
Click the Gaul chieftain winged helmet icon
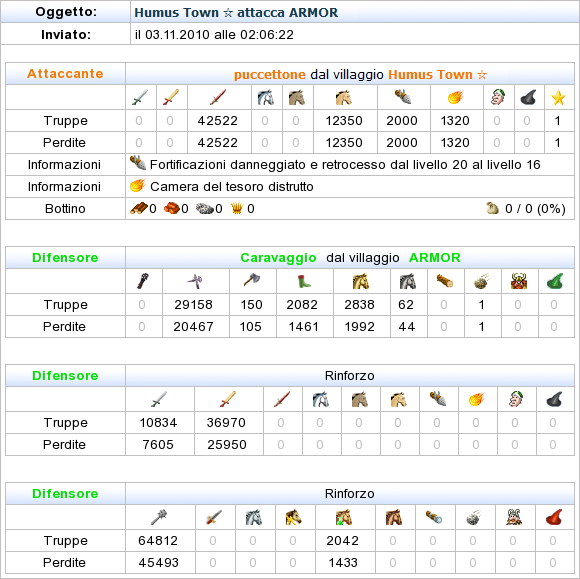pyautogui.click(x=514, y=517)
